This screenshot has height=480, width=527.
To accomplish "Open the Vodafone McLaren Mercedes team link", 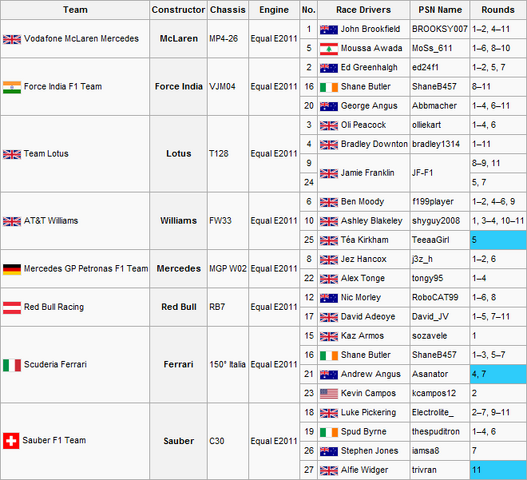I will 81,39.
